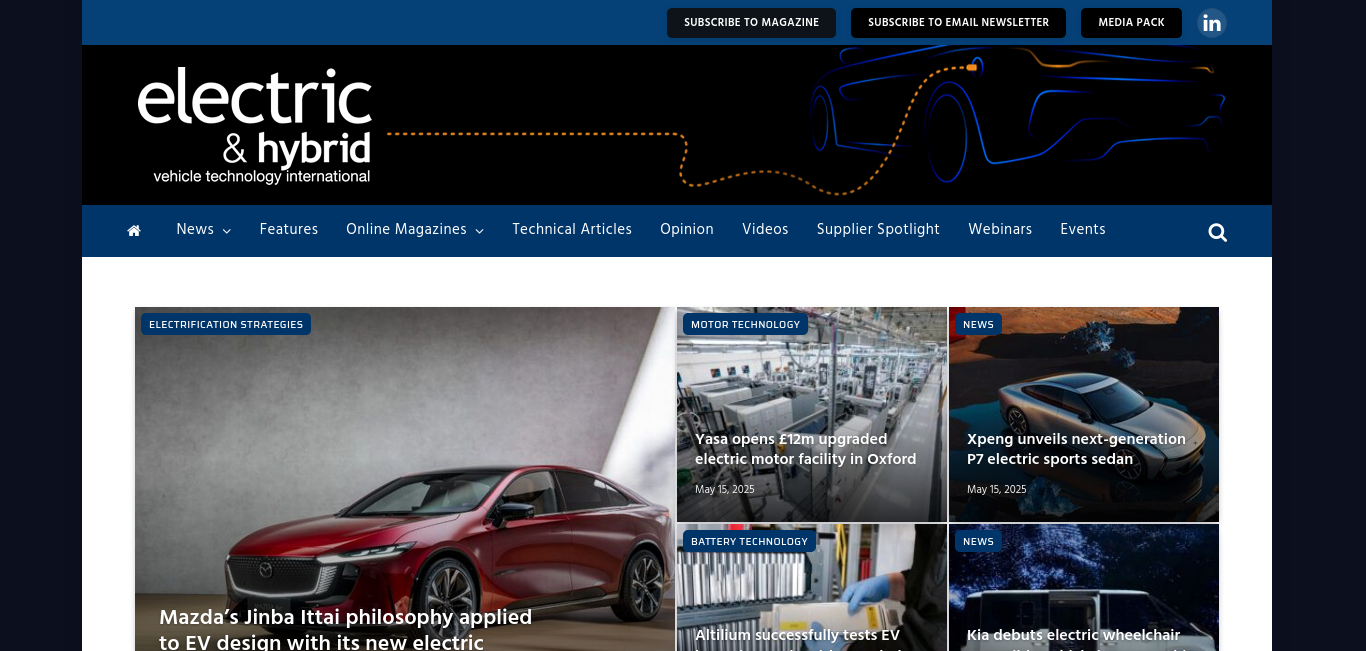Image resolution: width=1366 pixels, height=651 pixels.
Task: Click News tag on Kia article
Action: click(978, 541)
